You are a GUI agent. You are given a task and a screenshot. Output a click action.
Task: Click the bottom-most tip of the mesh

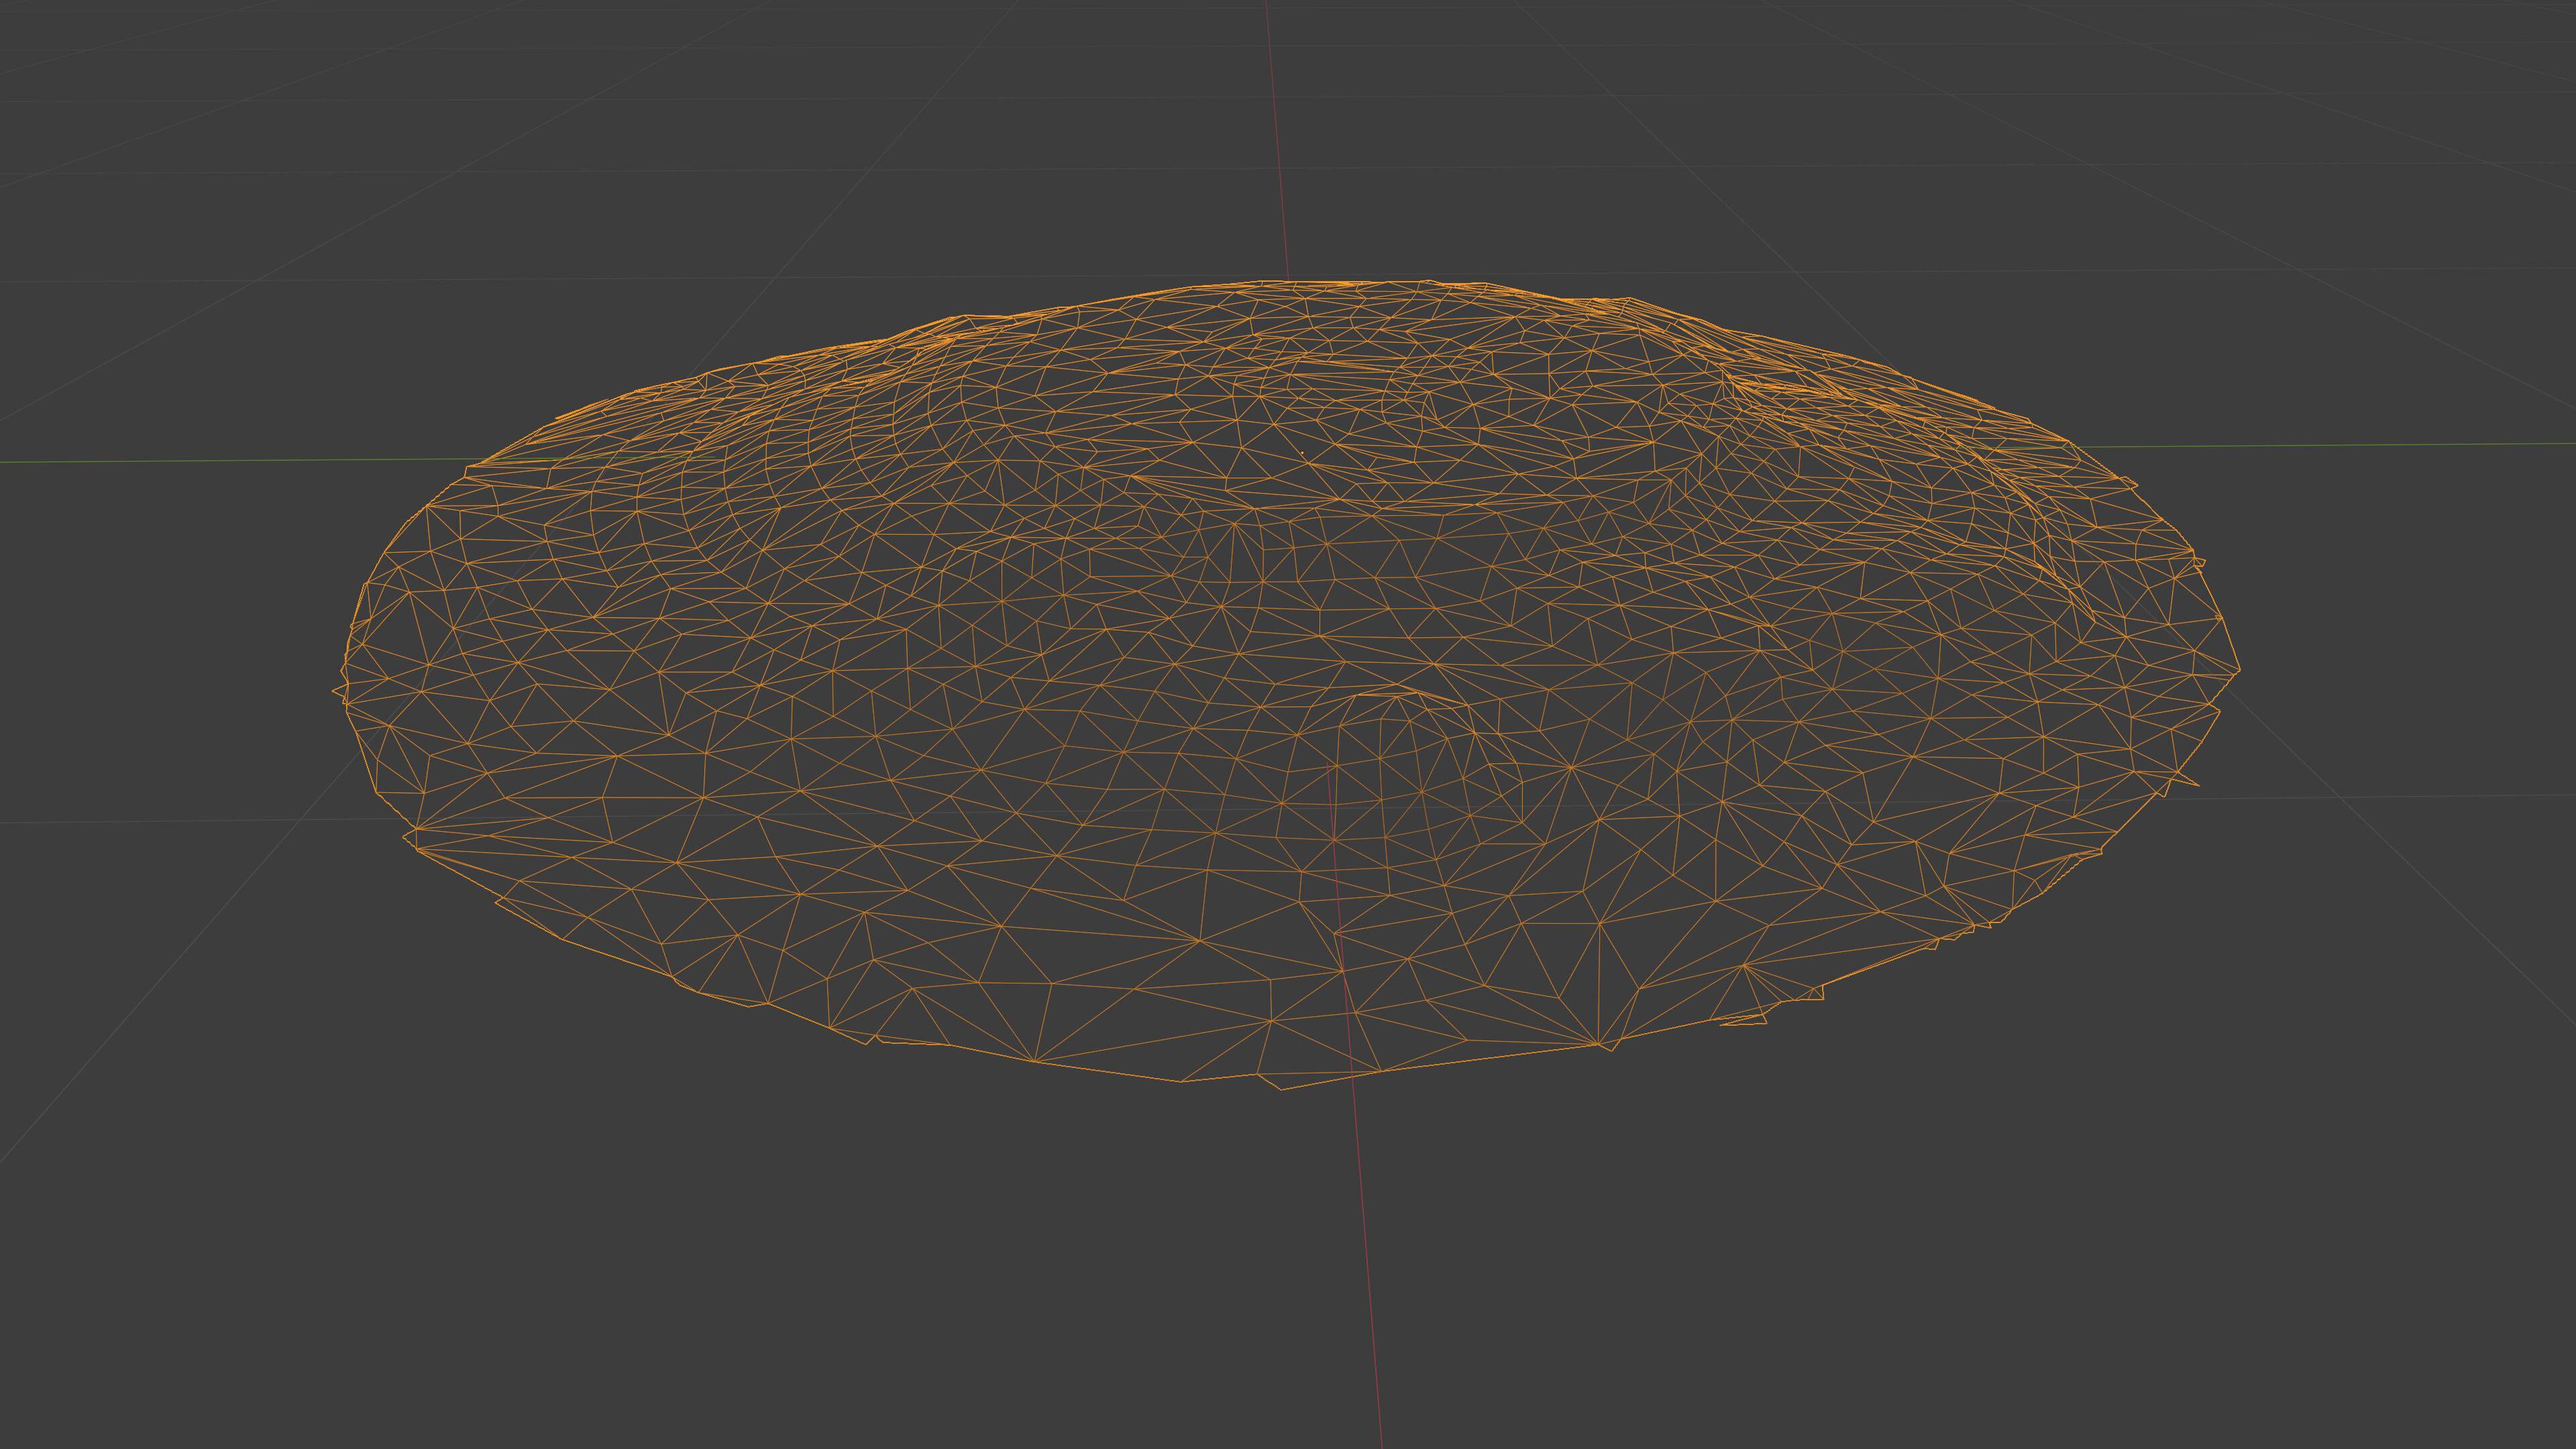[x=1281, y=1088]
